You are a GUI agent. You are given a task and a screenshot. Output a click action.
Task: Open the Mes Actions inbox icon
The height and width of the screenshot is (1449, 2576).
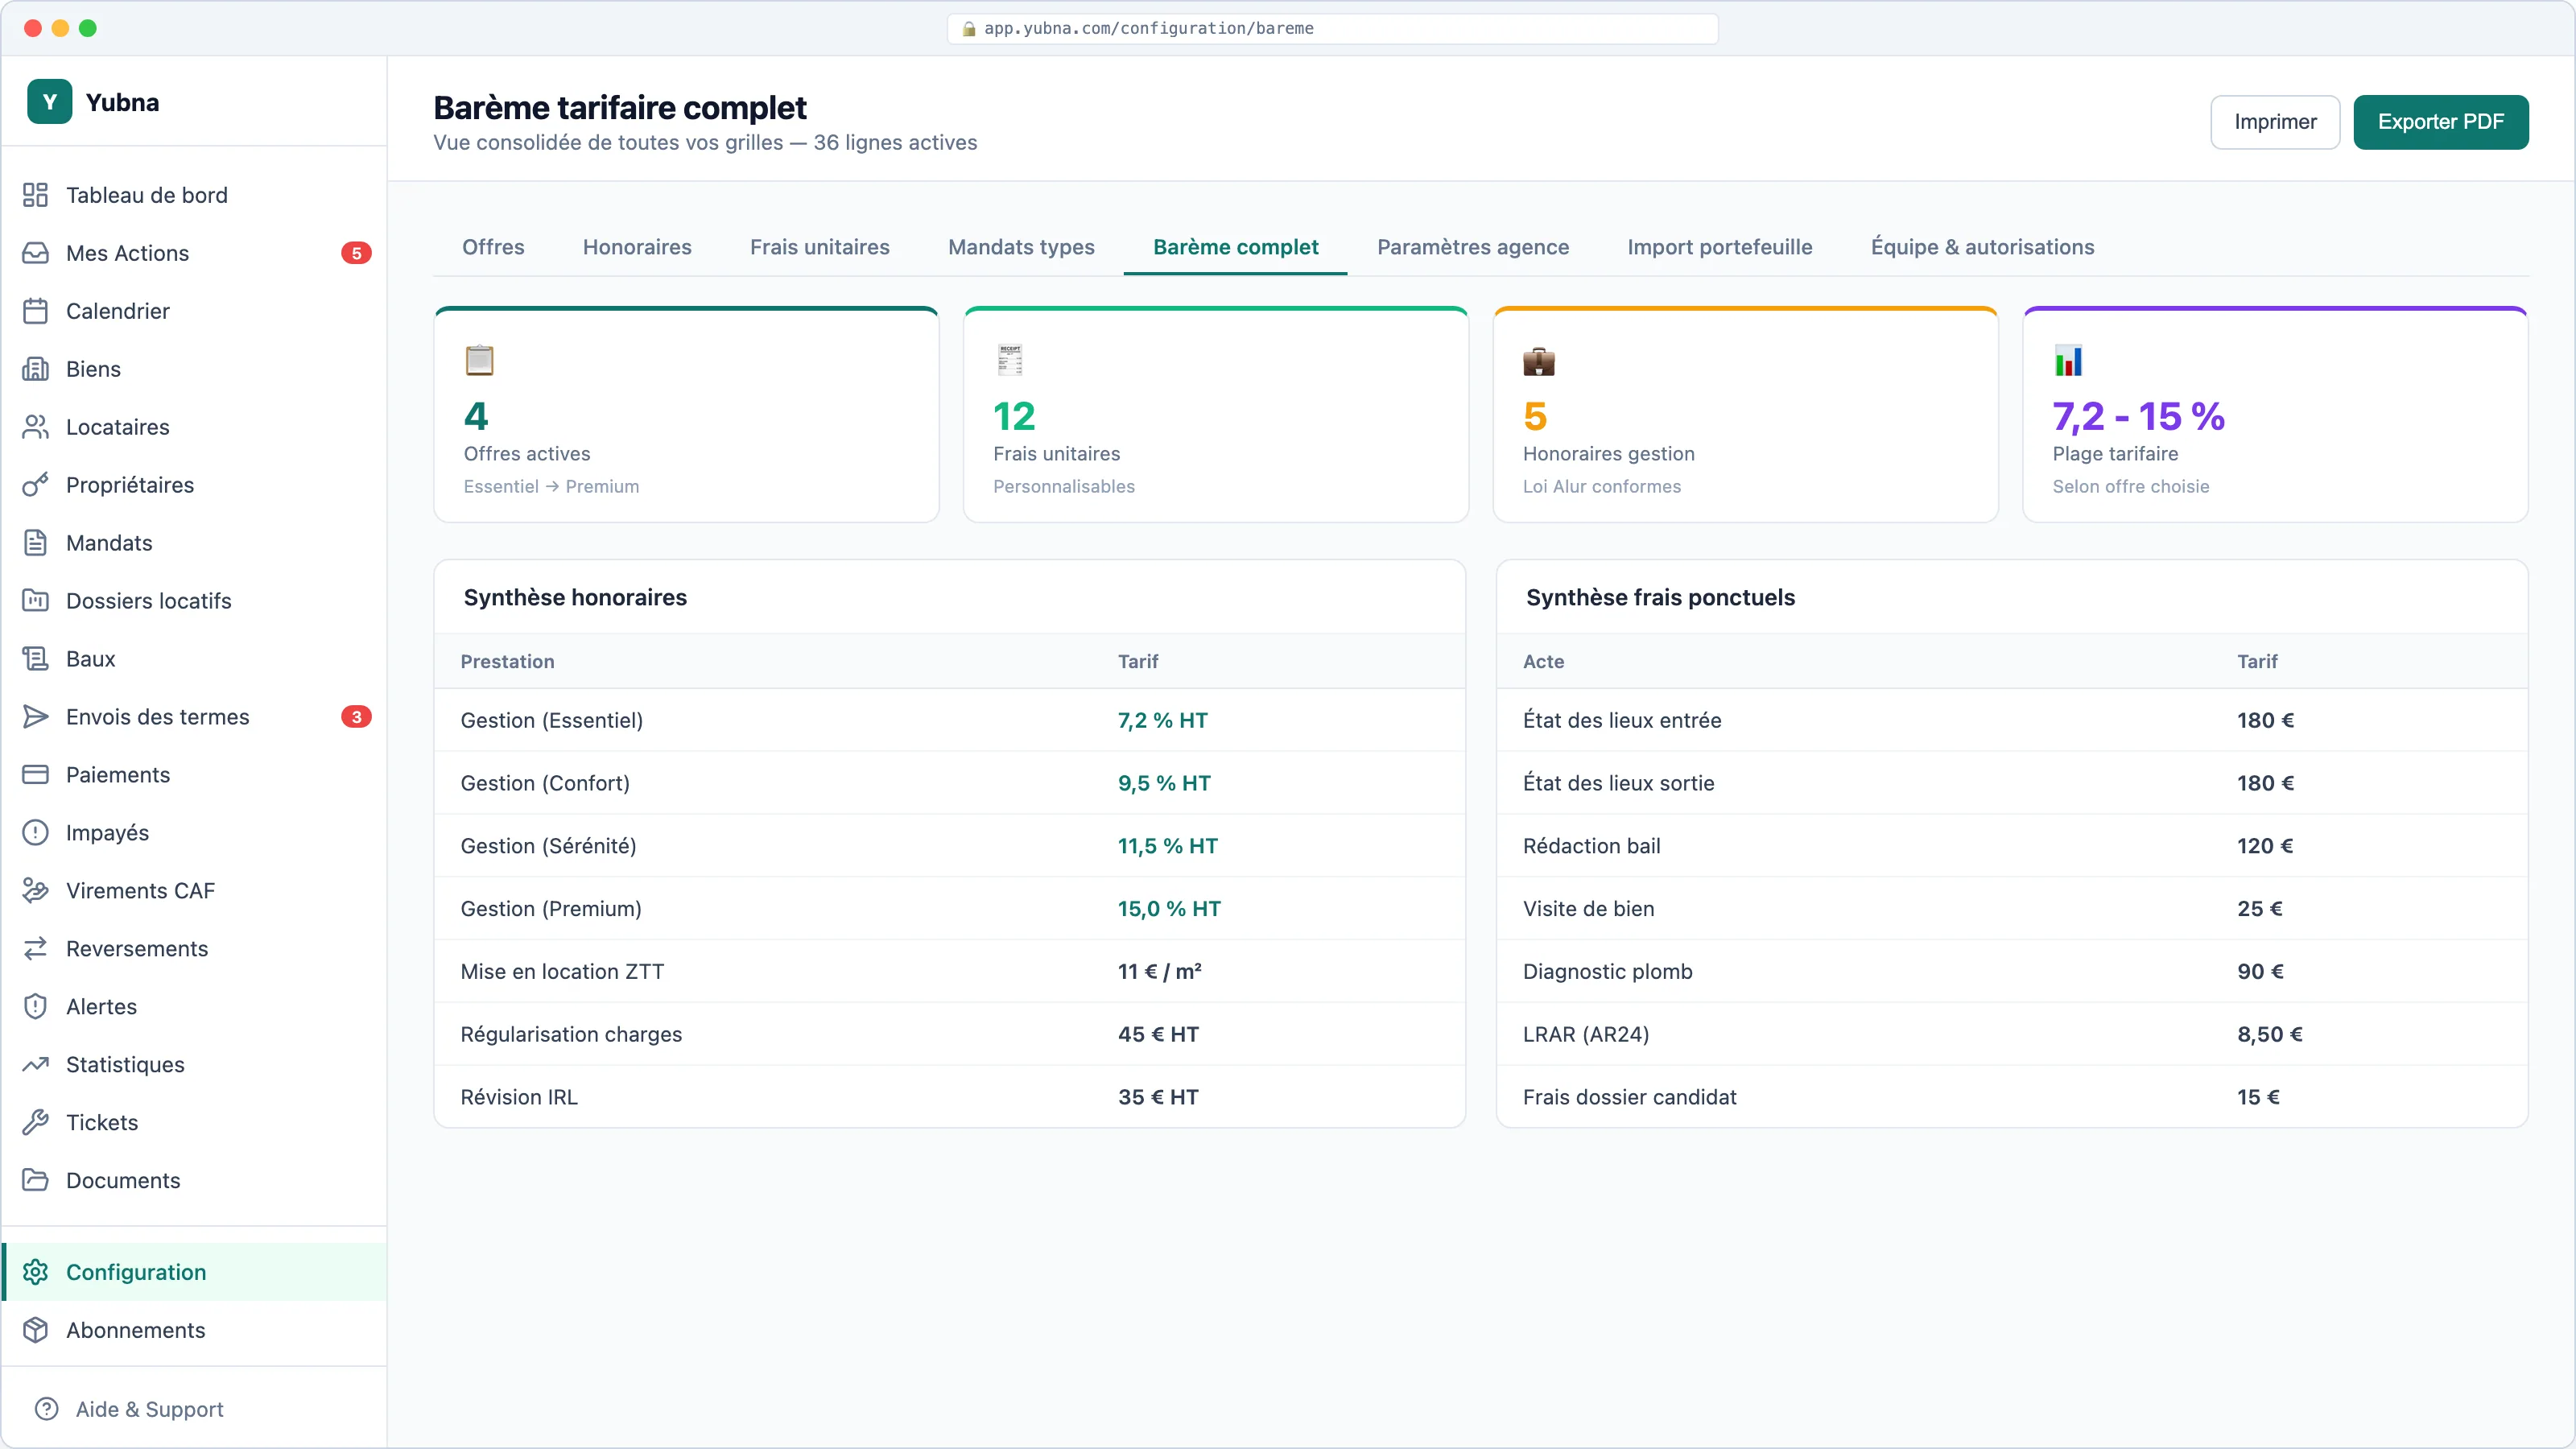coord(36,253)
